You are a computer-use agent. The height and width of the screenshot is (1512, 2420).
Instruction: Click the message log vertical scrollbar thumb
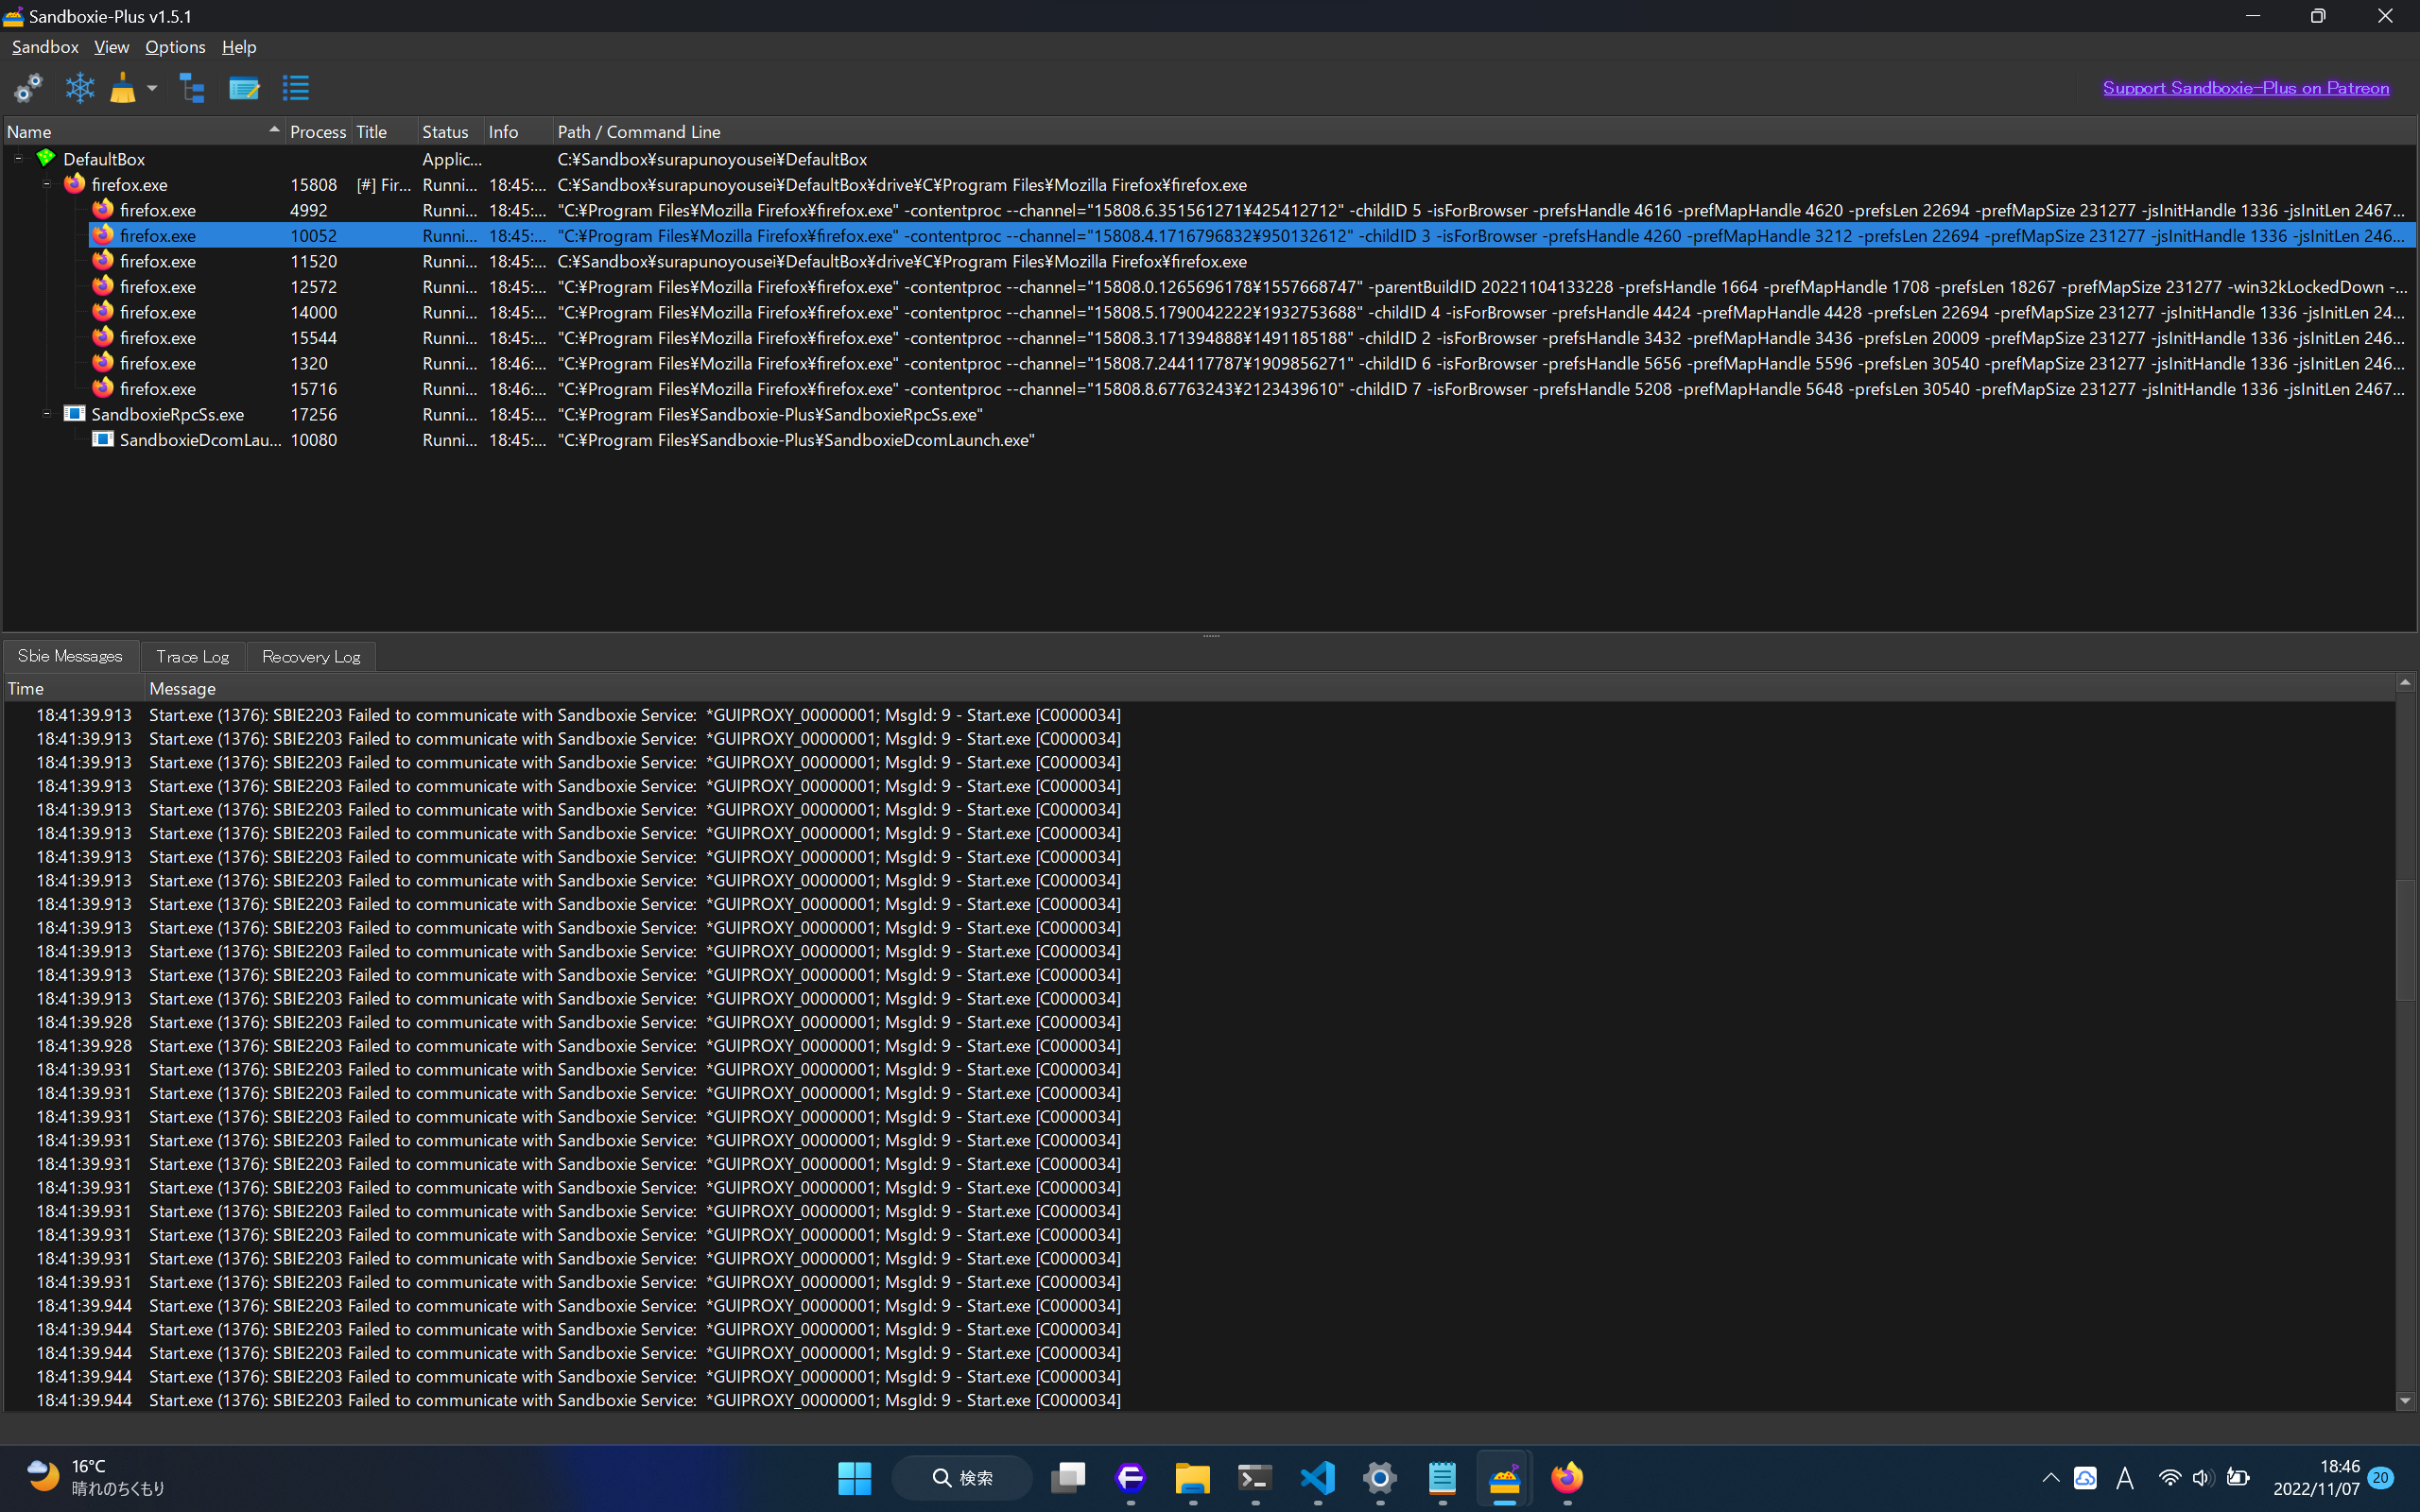coord(2405,940)
